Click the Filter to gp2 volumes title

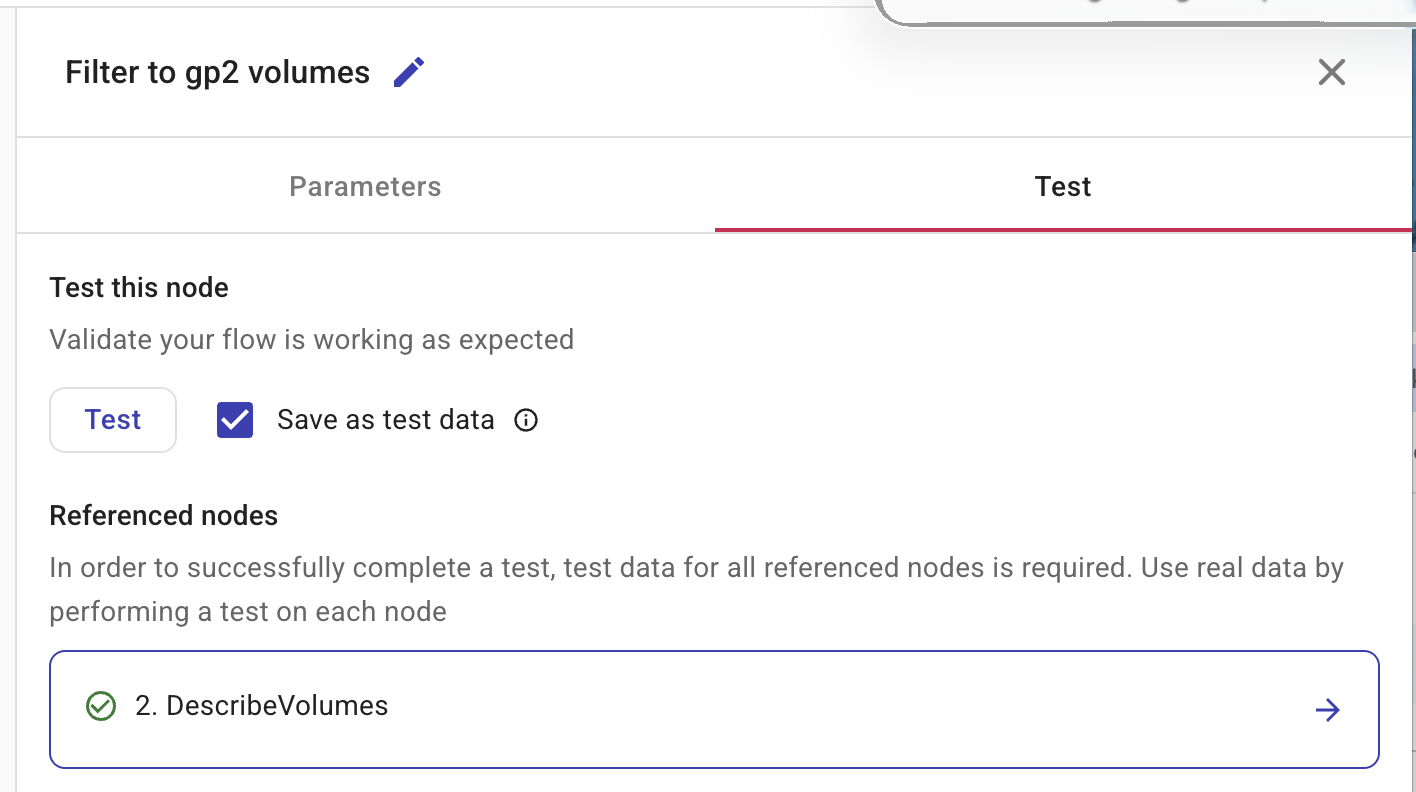tap(217, 73)
